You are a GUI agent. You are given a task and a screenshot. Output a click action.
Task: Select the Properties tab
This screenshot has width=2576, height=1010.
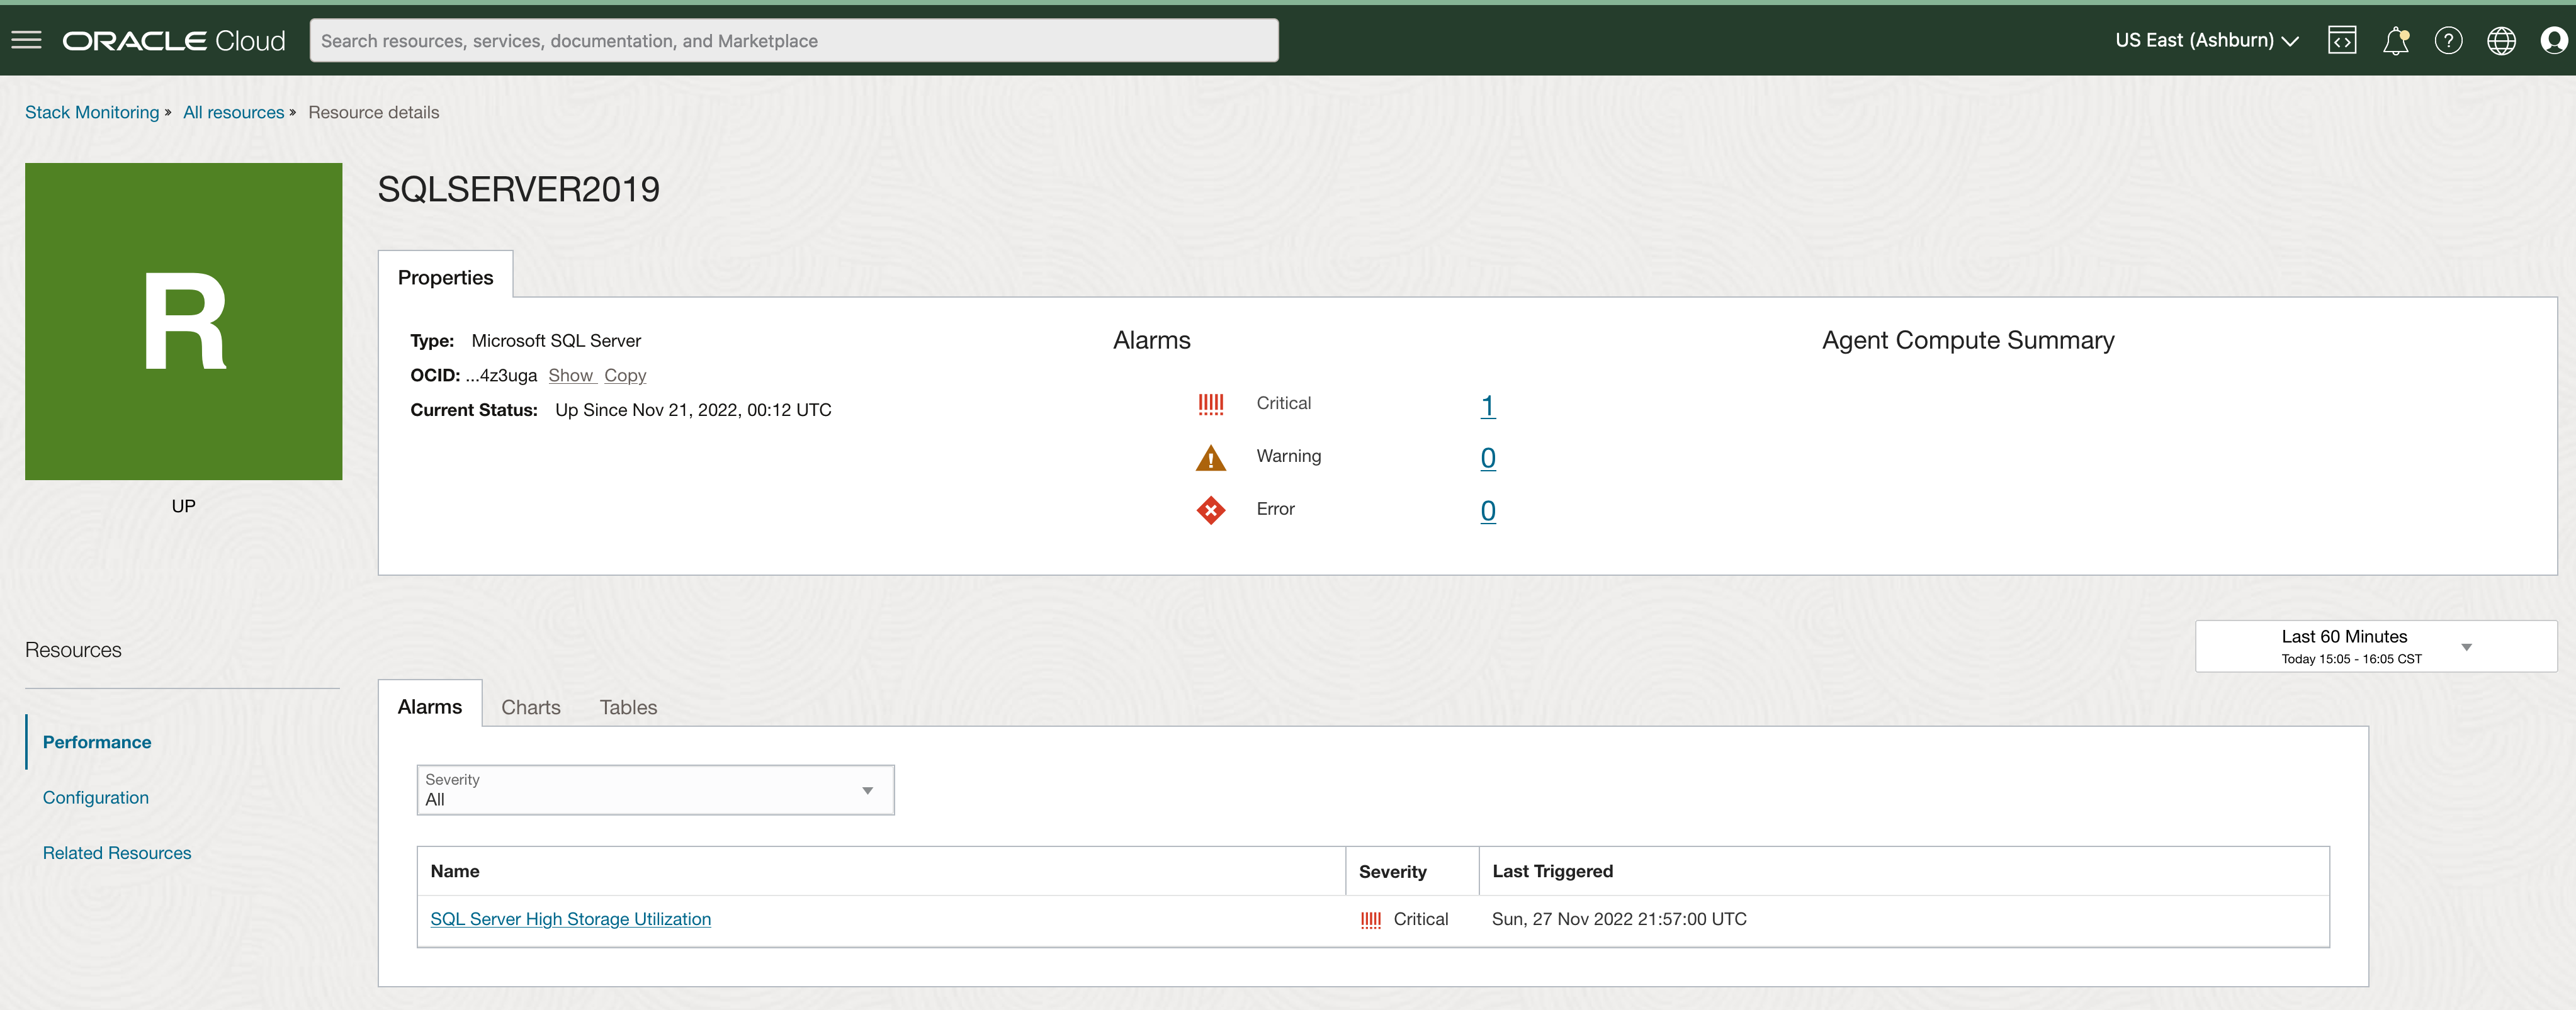click(445, 277)
